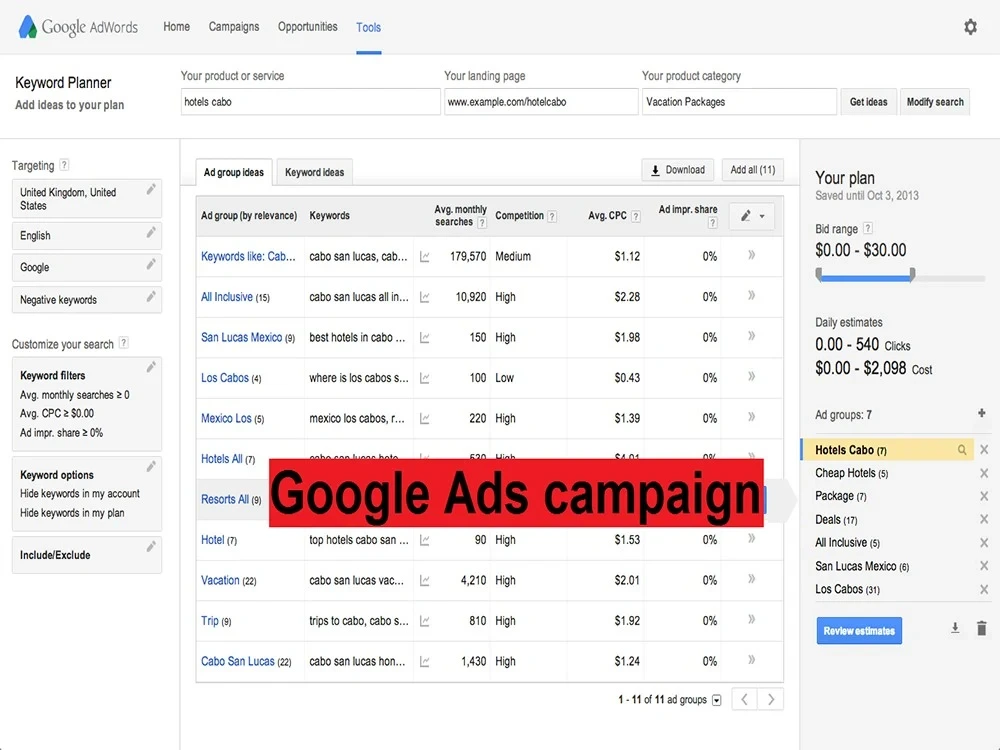Remove Deals group from plan
Viewport: 1000px width, 750px height.
point(984,519)
